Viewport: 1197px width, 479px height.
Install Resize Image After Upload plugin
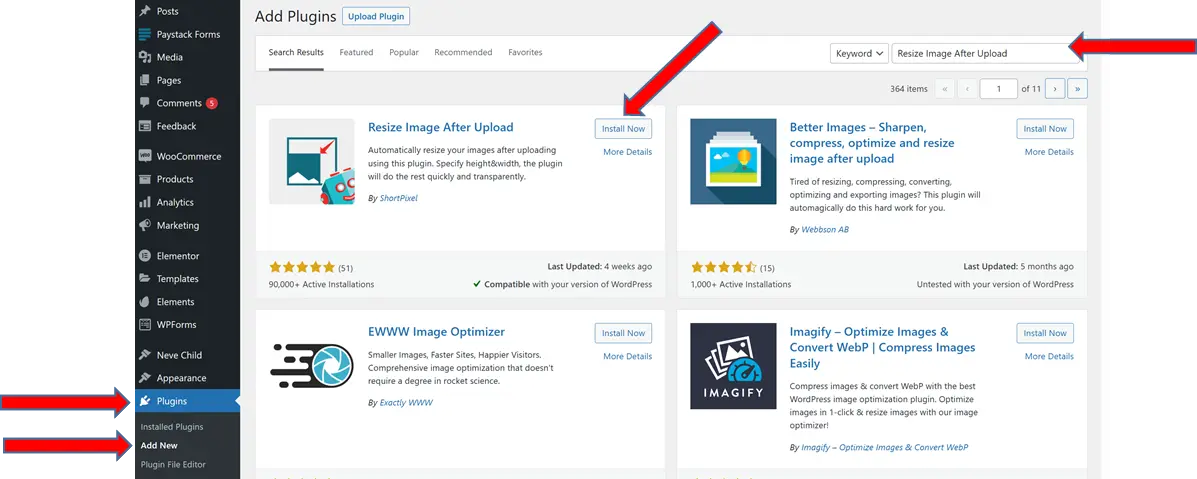(624, 129)
